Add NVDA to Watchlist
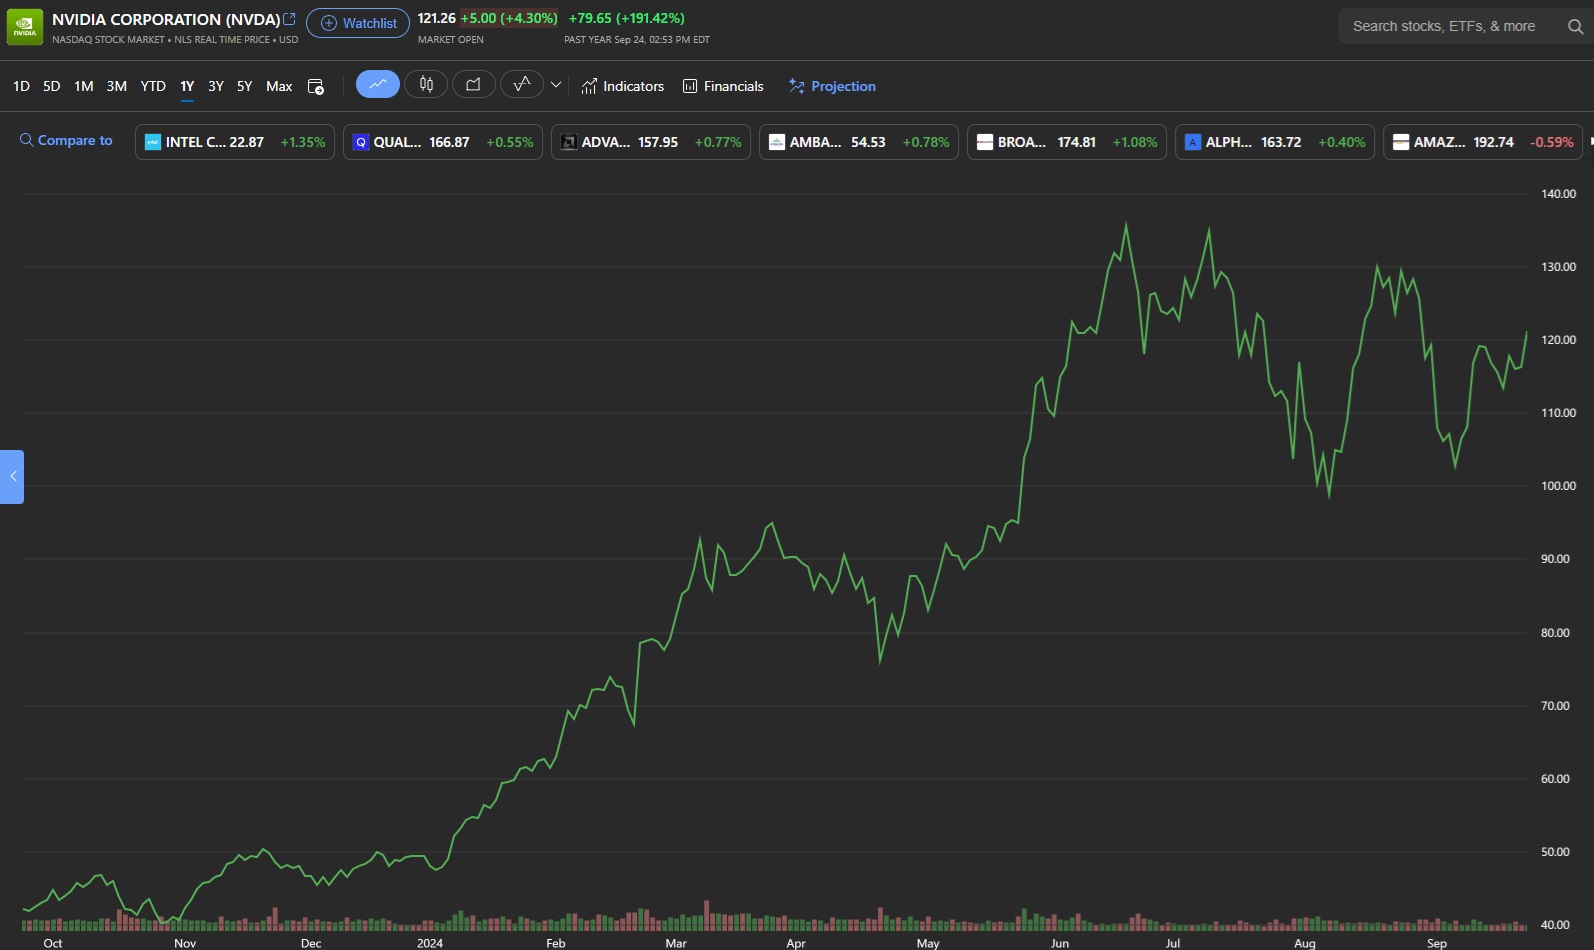 click(358, 23)
